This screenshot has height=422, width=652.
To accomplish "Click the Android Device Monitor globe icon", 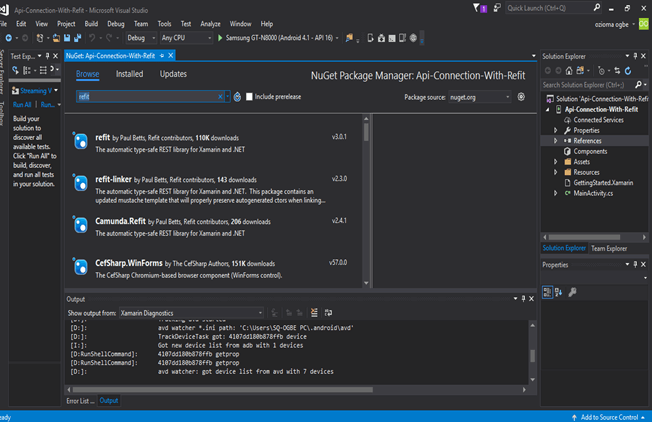I will coord(413,38).
